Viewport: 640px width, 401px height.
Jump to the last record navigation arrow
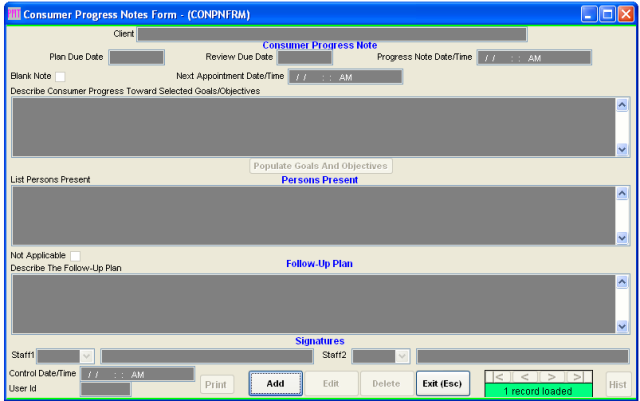pyautogui.click(x=574, y=377)
